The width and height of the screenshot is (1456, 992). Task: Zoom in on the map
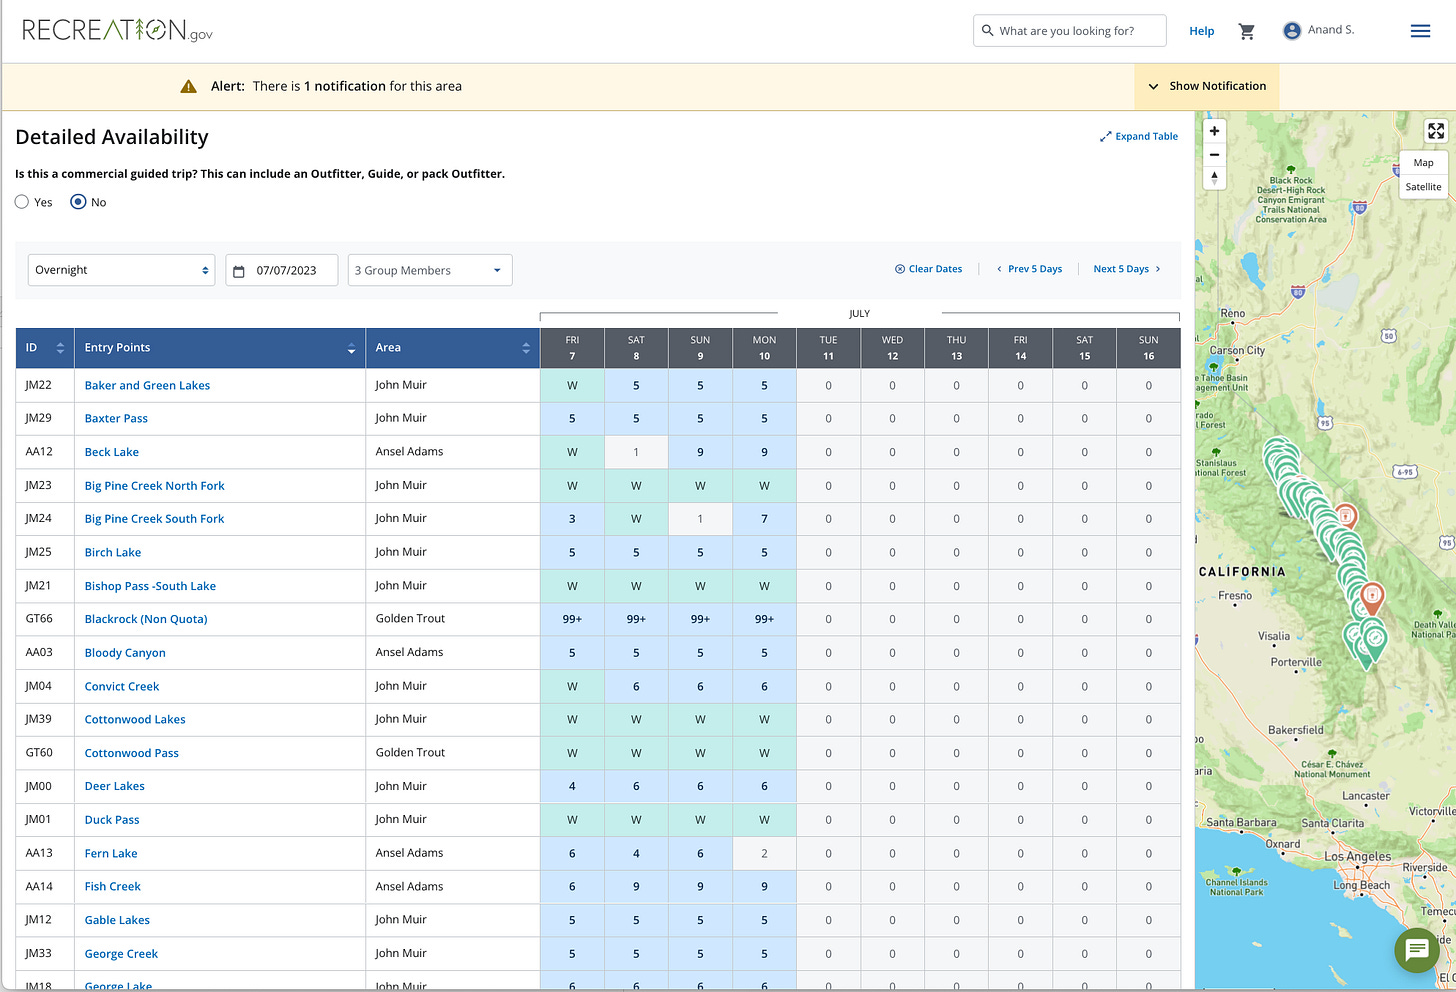coord(1214,131)
